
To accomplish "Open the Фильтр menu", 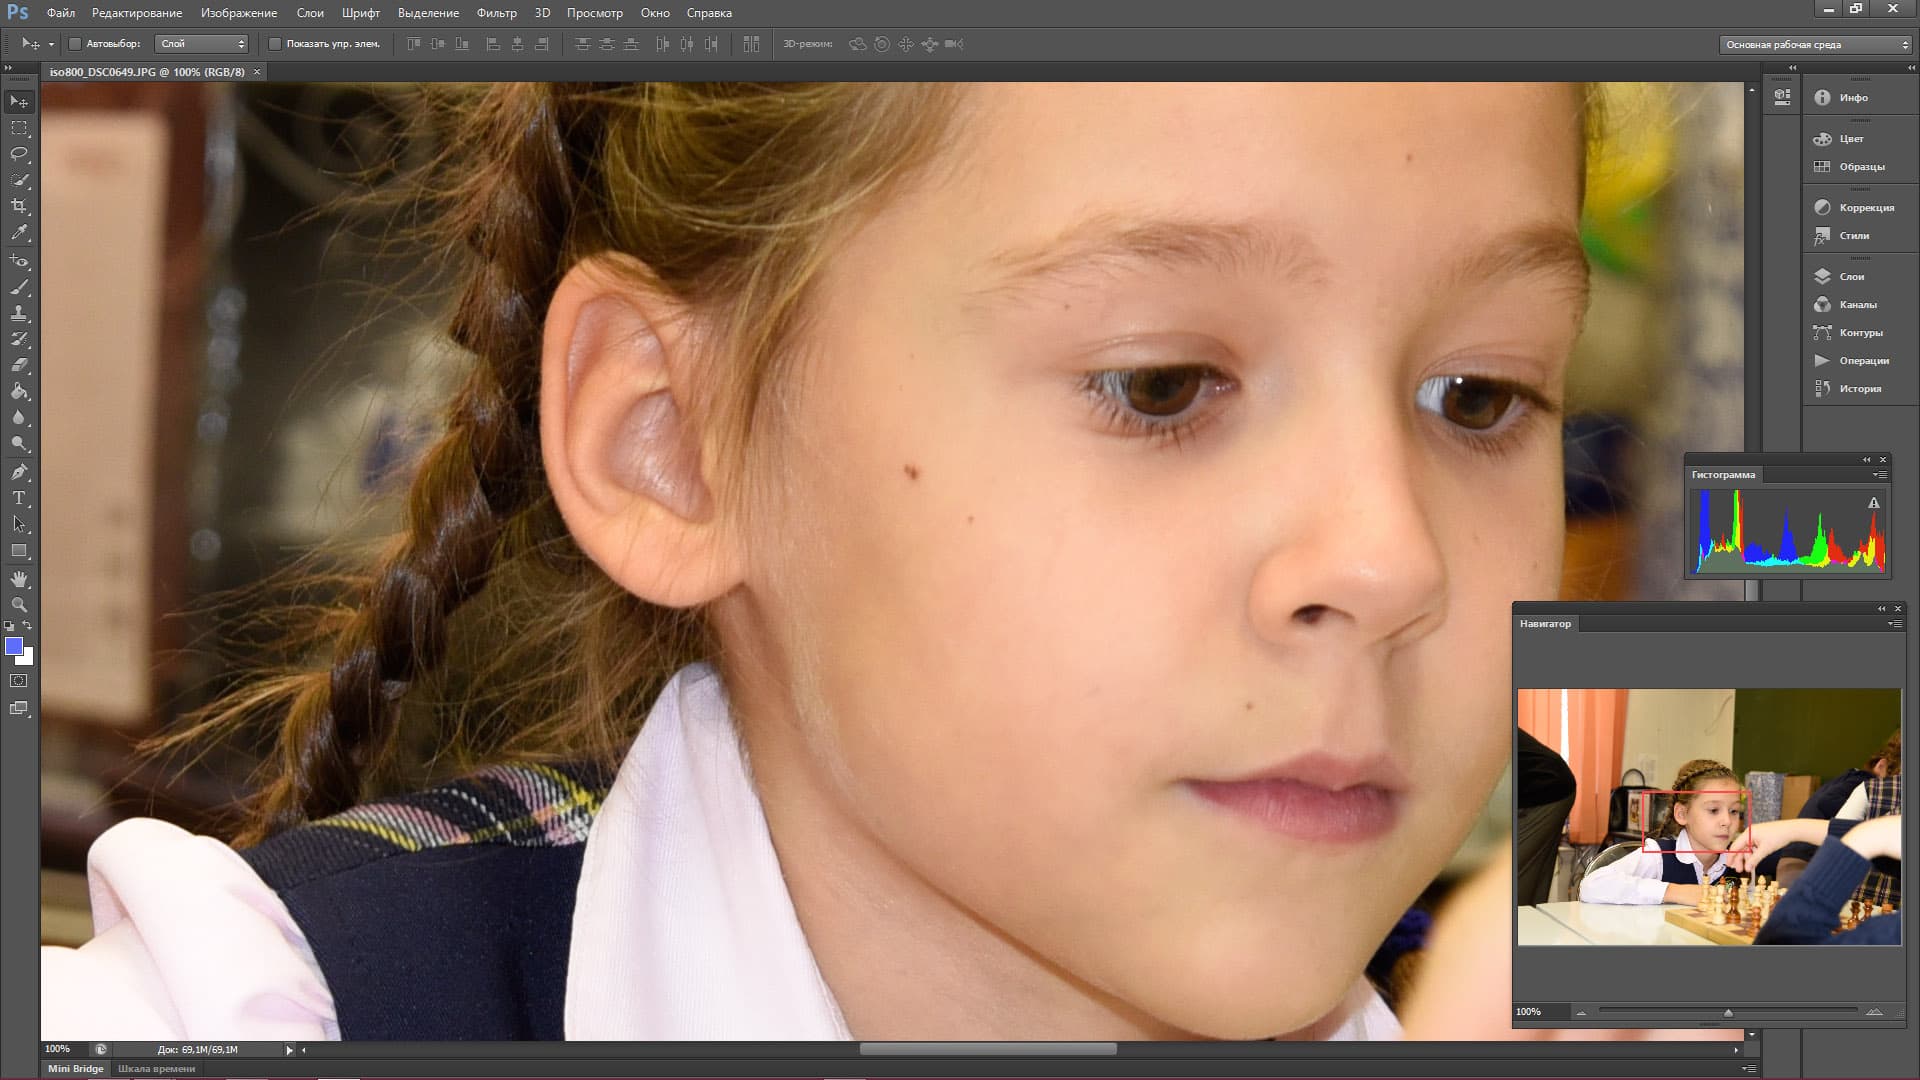I will pos(496,13).
